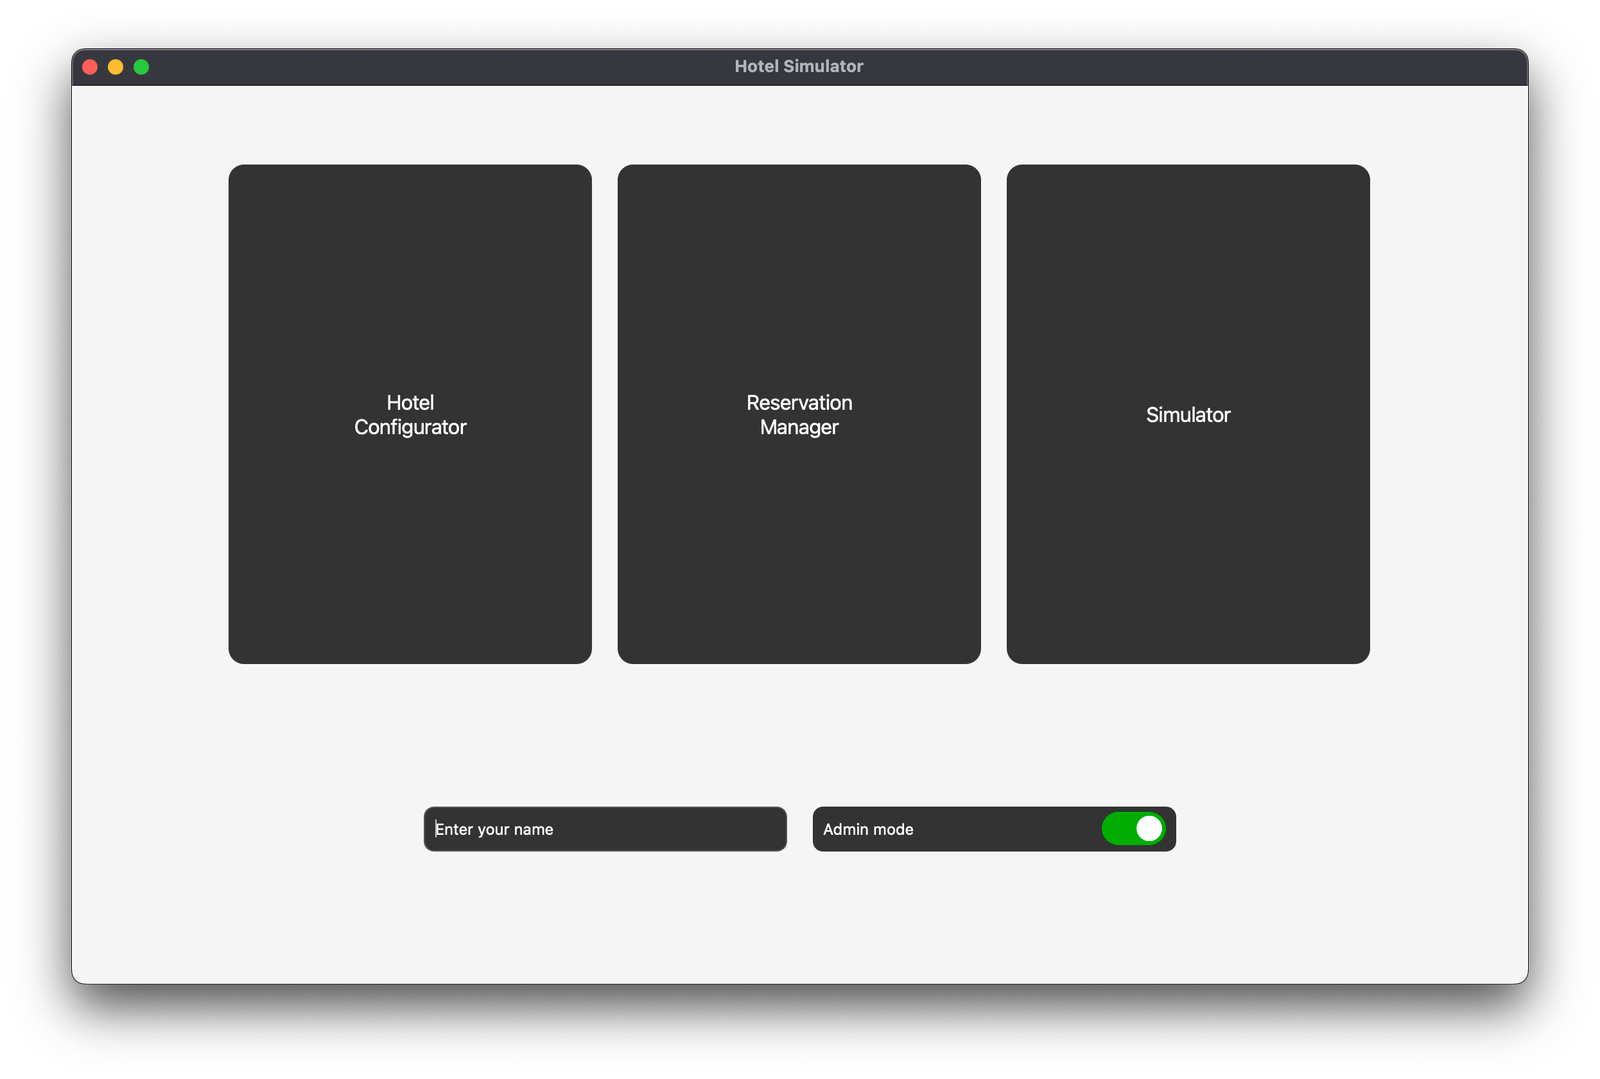Viewport: 1600px width, 1079px height.
Task: Click the dark Admin mode row background
Action: (x=1000, y=829)
